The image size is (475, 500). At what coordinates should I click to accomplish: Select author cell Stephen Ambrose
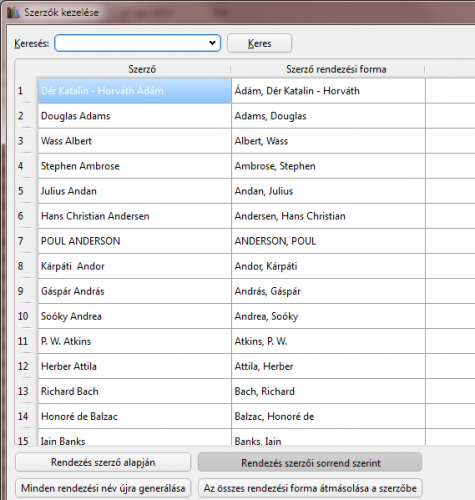click(135, 166)
